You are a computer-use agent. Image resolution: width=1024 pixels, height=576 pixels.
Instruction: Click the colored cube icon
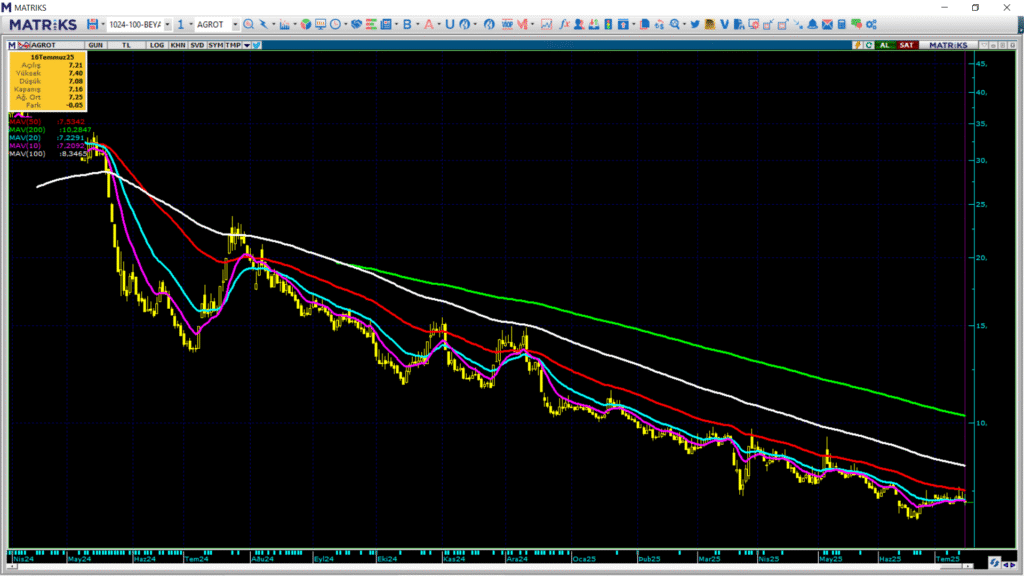[306, 24]
